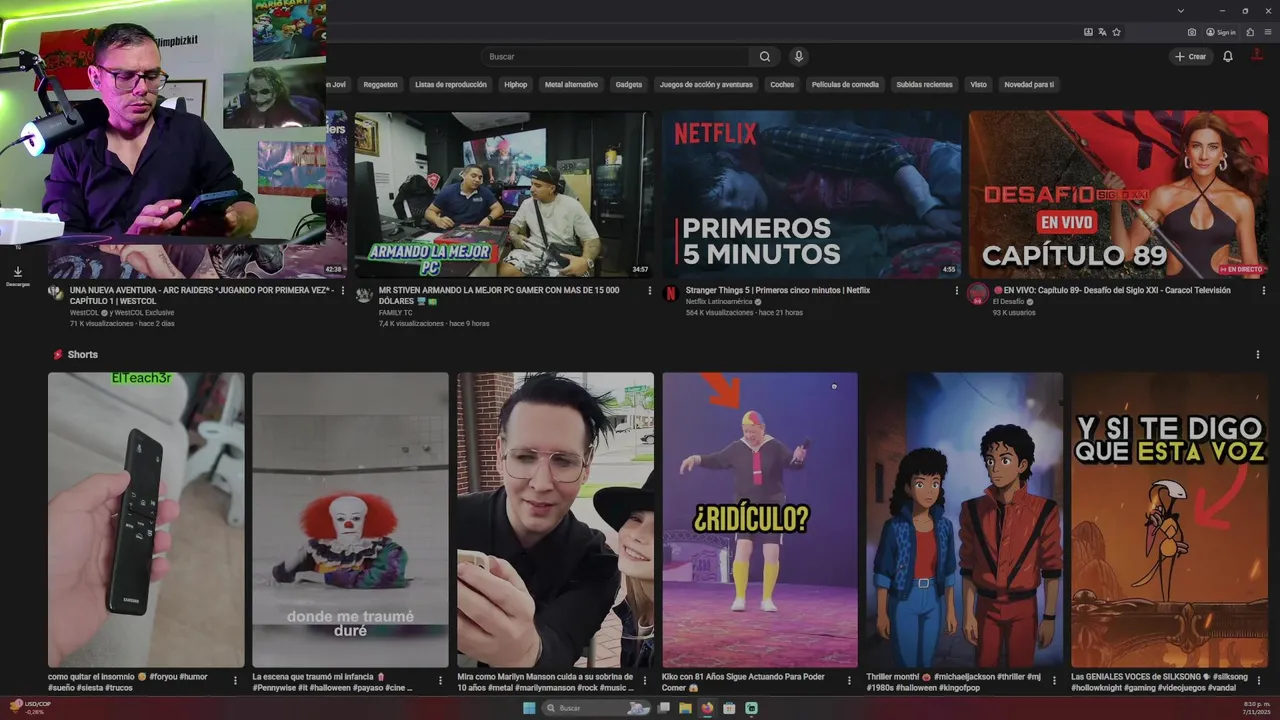Bookmark this page with the star icon
Image resolution: width=1280 pixels, height=720 pixels.
[1116, 32]
